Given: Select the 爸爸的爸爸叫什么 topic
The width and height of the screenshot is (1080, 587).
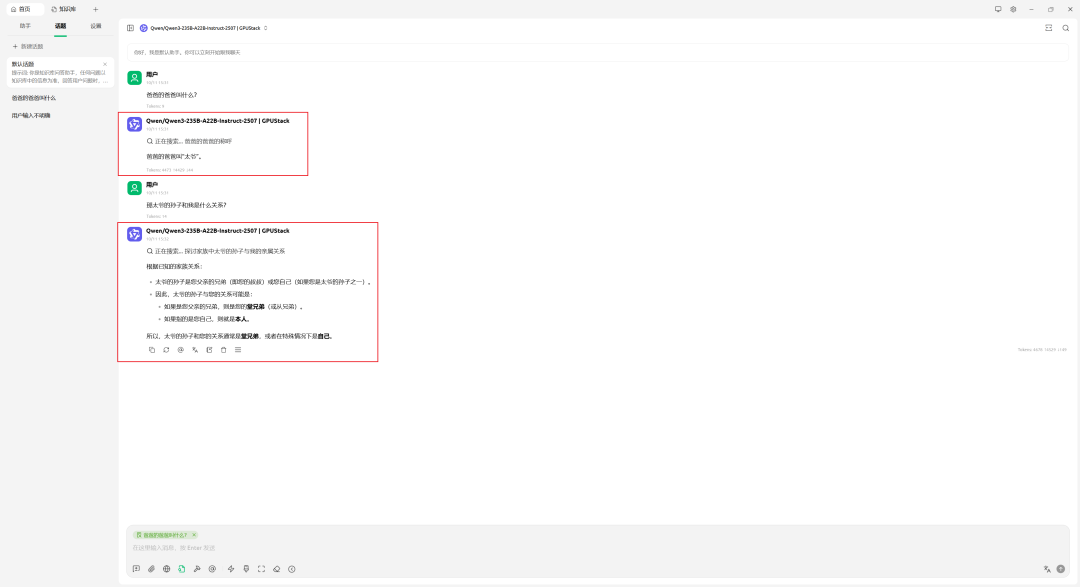Looking at the screenshot, I should 34,98.
